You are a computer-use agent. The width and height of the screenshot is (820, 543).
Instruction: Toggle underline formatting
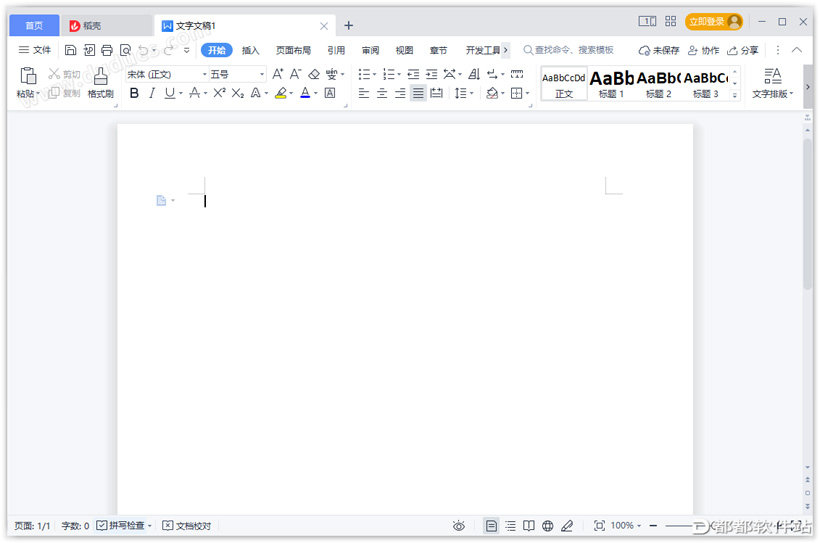169,93
